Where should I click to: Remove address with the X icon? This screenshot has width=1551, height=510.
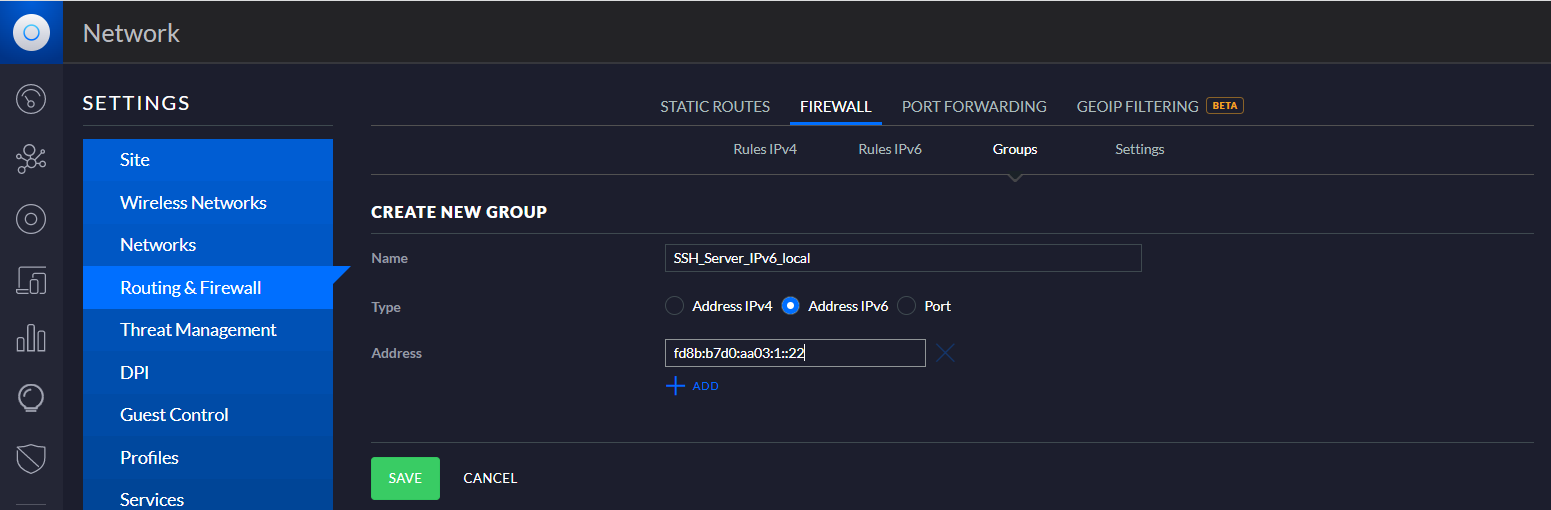tap(946, 353)
